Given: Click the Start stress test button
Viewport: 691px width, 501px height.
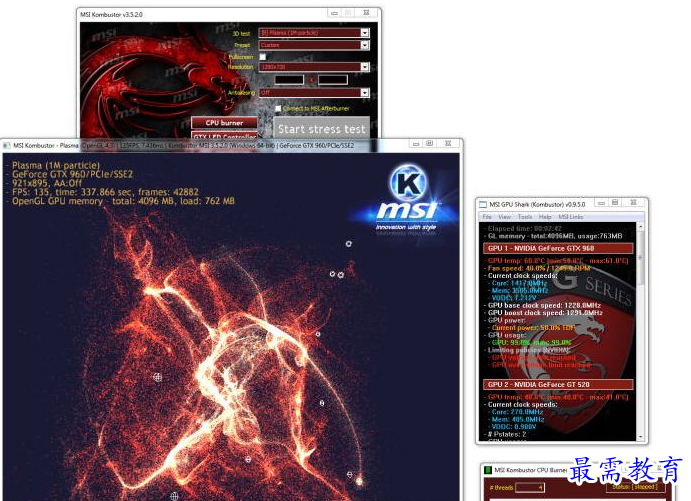Looking at the screenshot, I should [322, 129].
